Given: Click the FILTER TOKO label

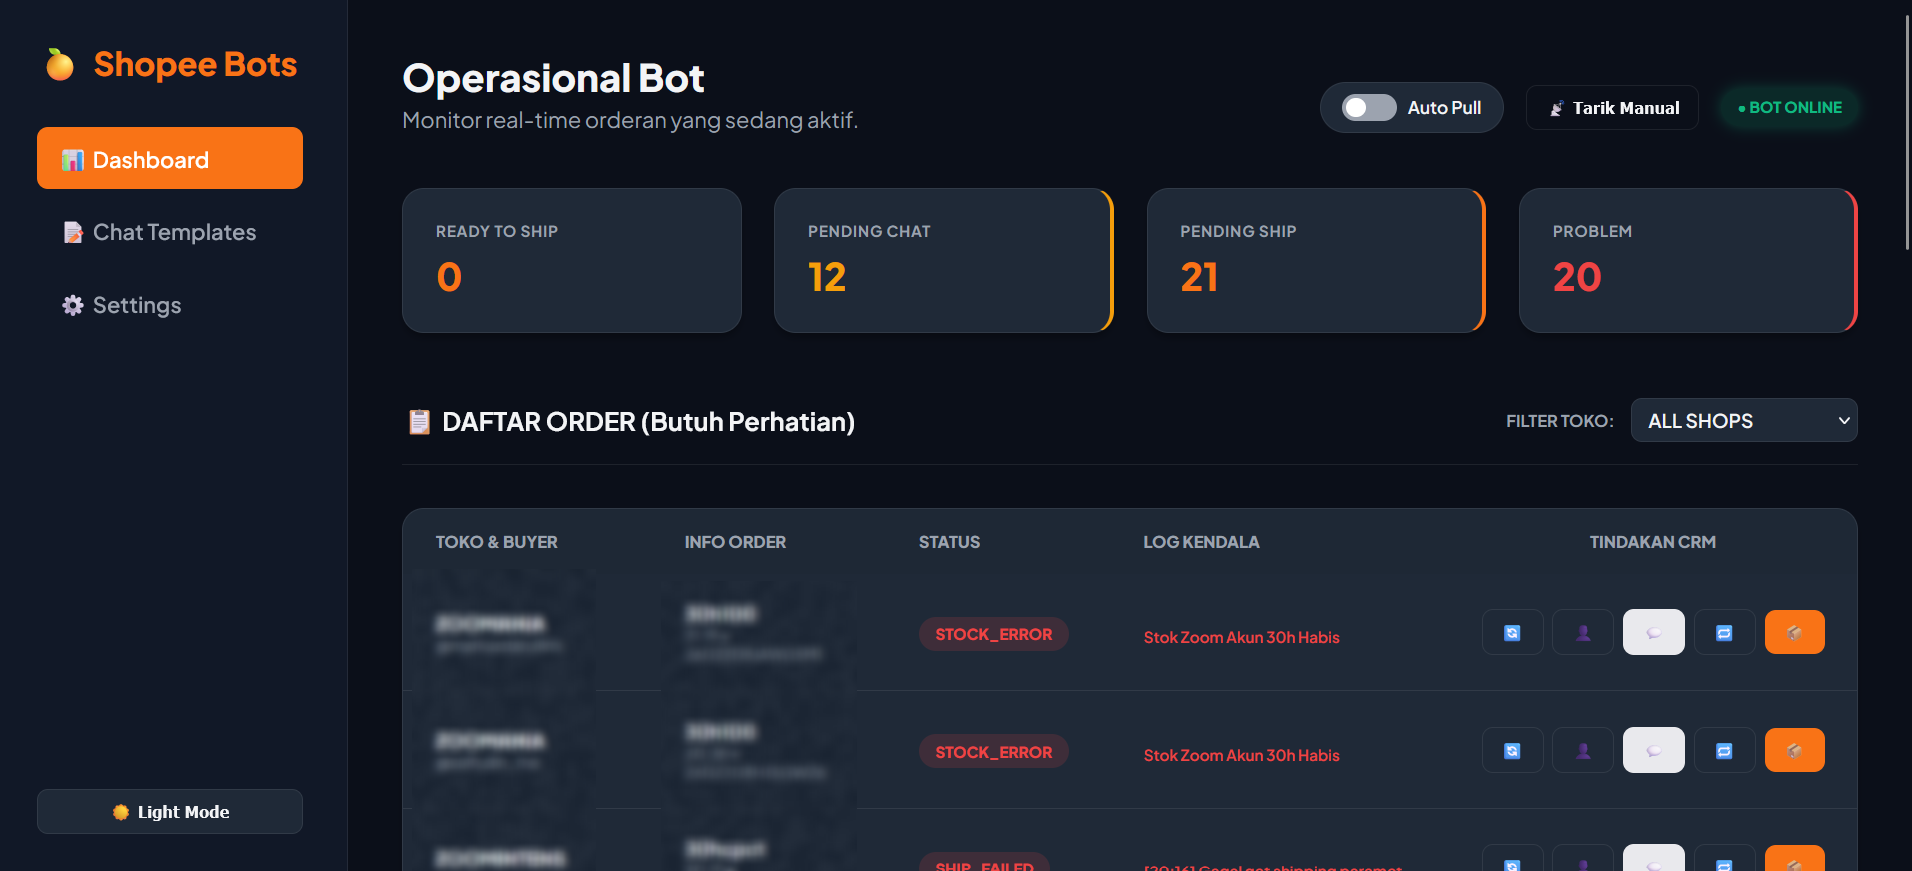Looking at the screenshot, I should pos(1559,421).
